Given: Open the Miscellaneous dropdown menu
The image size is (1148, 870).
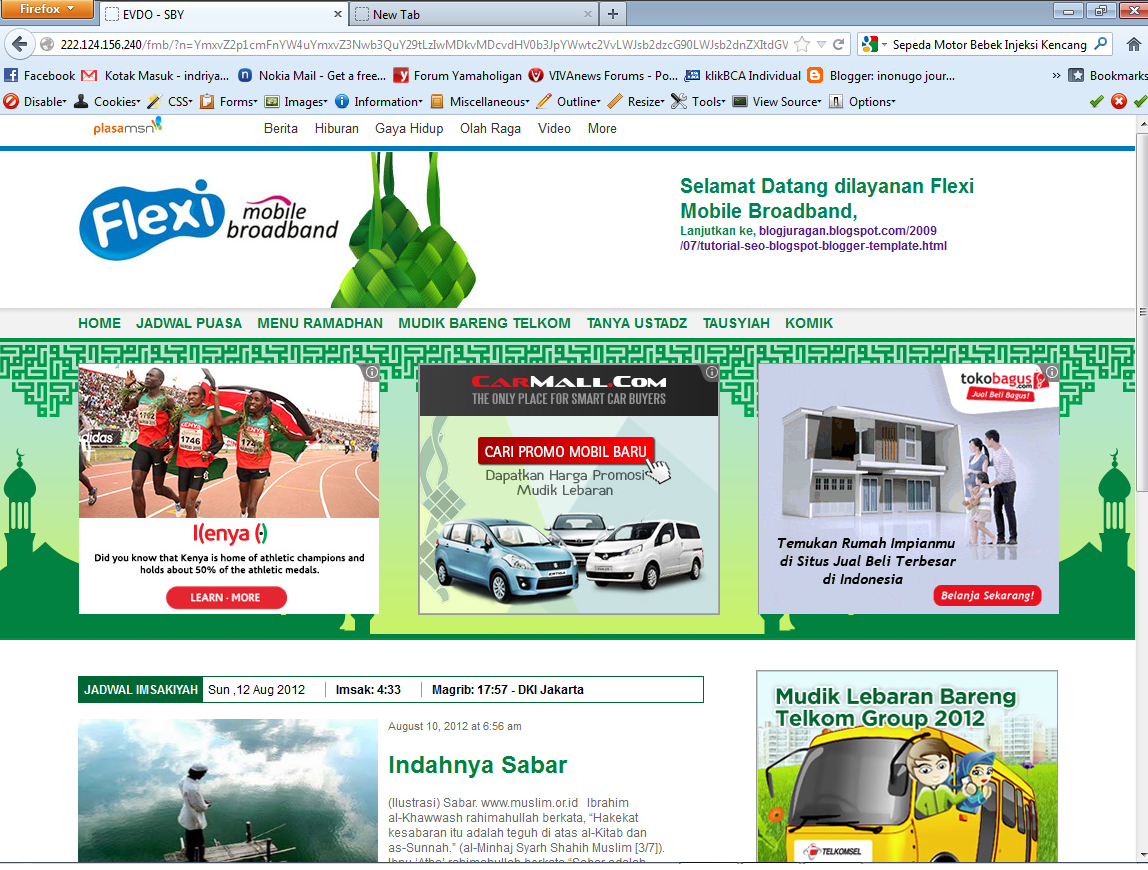Looking at the screenshot, I should coord(480,102).
